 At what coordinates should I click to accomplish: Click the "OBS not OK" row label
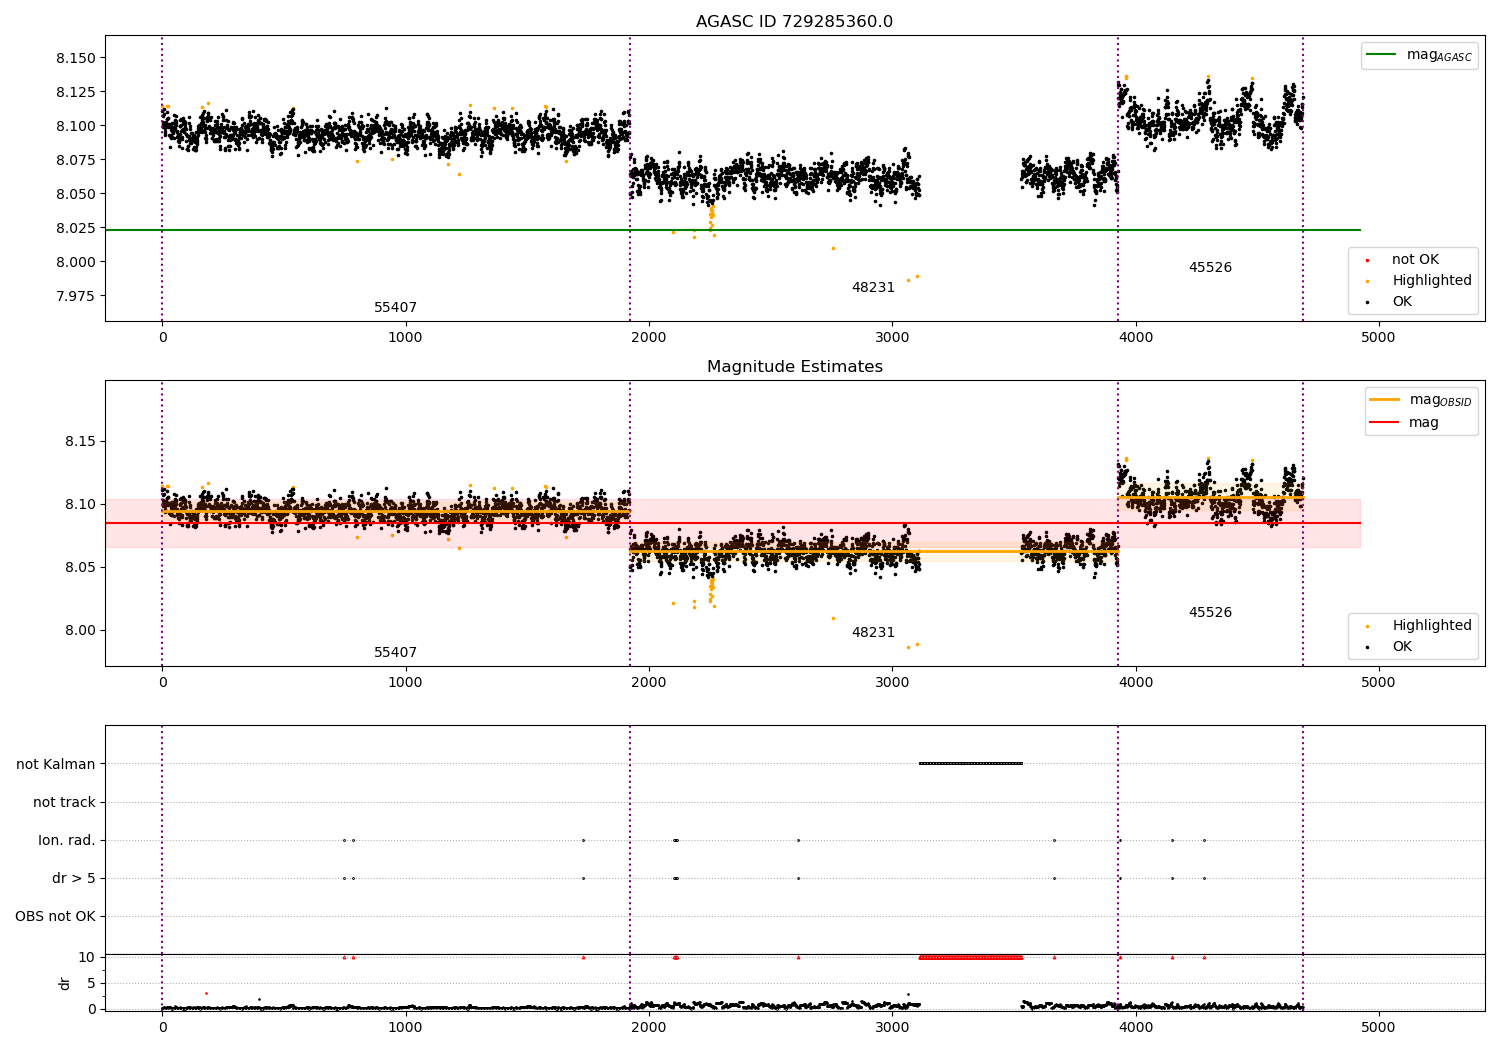pos(55,917)
